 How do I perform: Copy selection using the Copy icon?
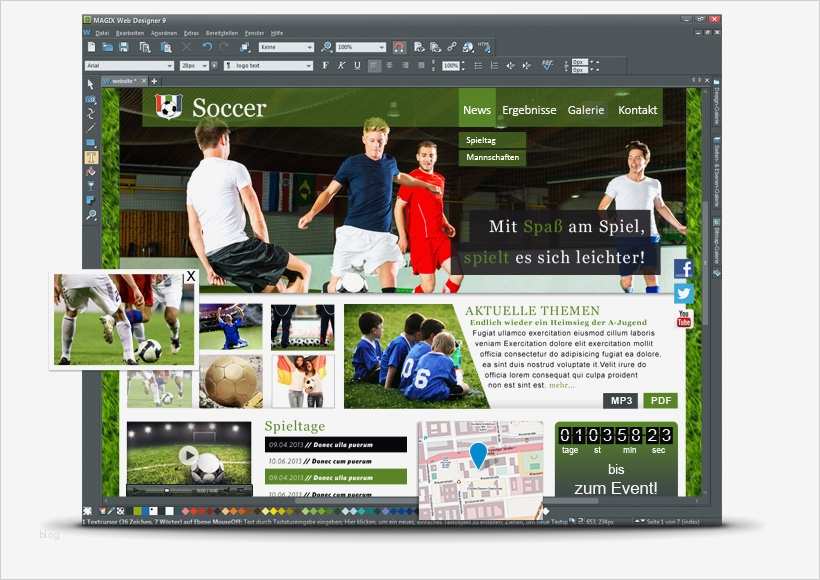coord(145,47)
